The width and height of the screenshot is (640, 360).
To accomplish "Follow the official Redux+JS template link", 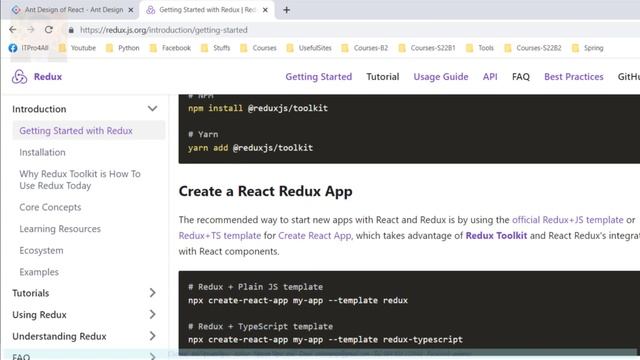I will (568, 220).
